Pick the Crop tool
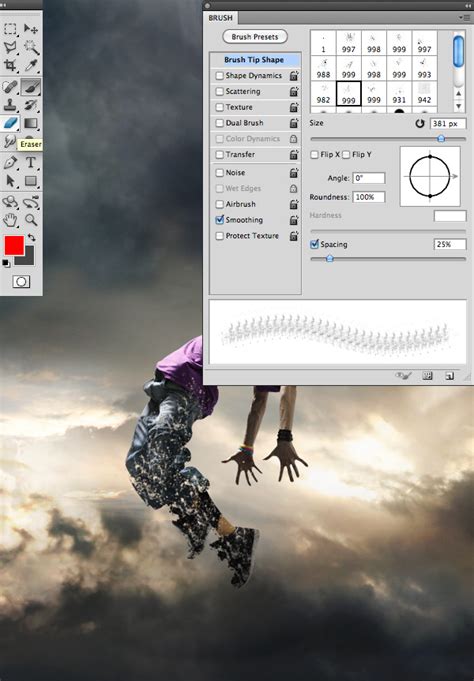 point(10,65)
